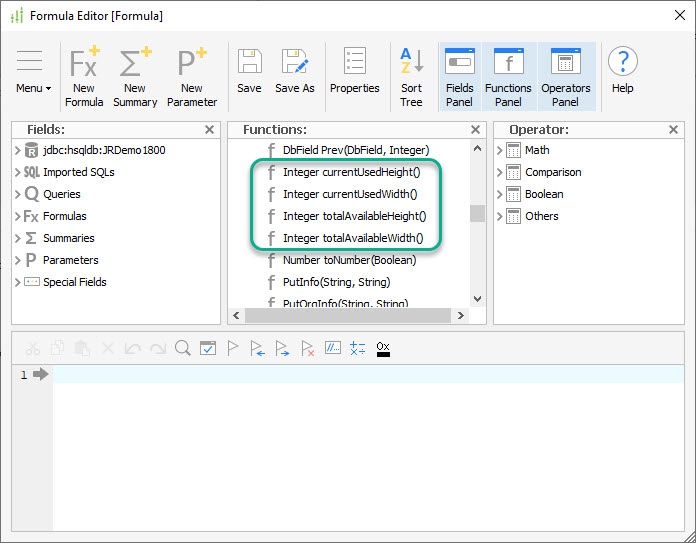Expand the Comparison operators
Image resolution: width=696 pixels, height=543 pixels.
click(500, 172)
